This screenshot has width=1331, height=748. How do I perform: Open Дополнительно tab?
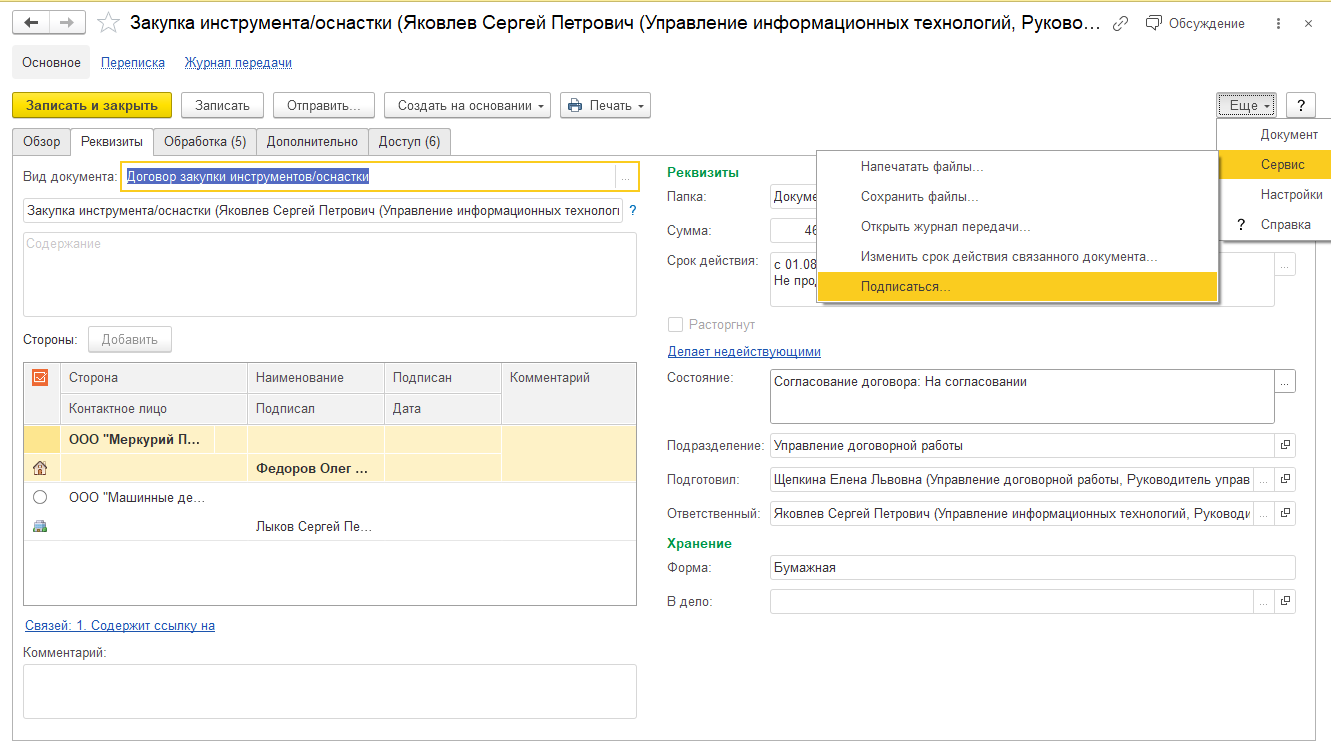pyautogui.click(x=312, y=142)
